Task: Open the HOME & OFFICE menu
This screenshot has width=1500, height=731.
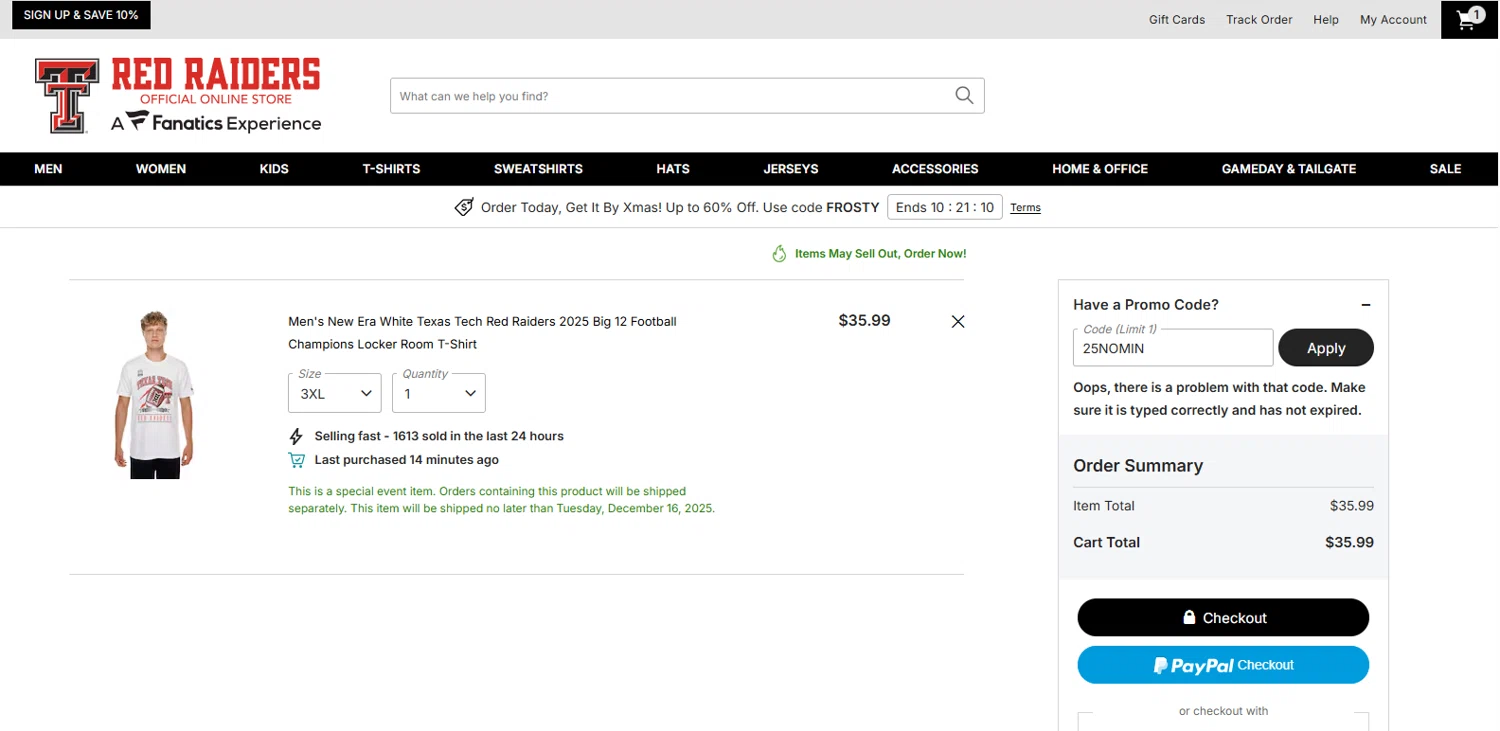Action: coord(1100,169)
